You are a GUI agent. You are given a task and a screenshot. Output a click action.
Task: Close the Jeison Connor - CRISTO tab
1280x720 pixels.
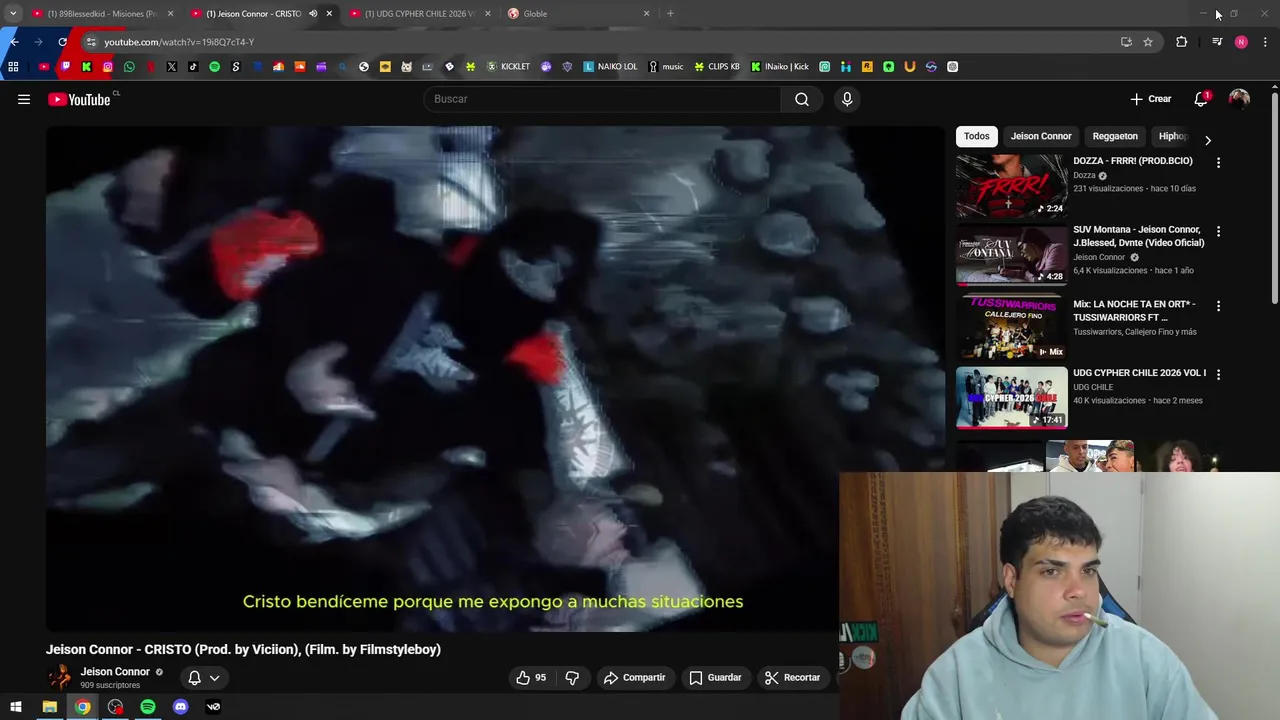tap(329, 14)
